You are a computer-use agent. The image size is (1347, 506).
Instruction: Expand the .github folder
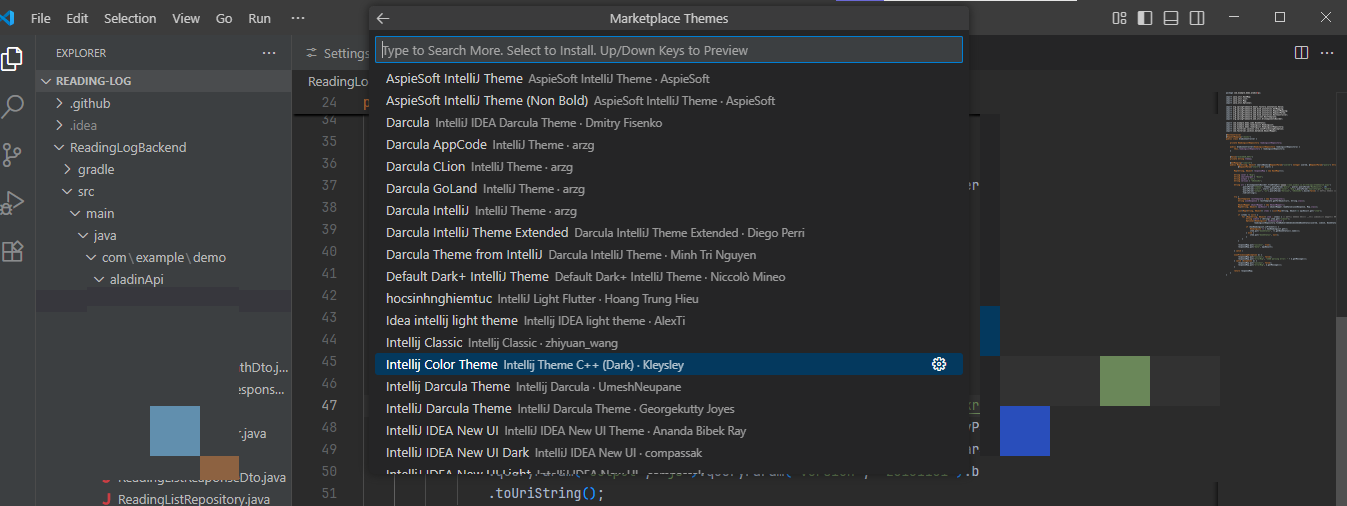[x=163, y=103]
